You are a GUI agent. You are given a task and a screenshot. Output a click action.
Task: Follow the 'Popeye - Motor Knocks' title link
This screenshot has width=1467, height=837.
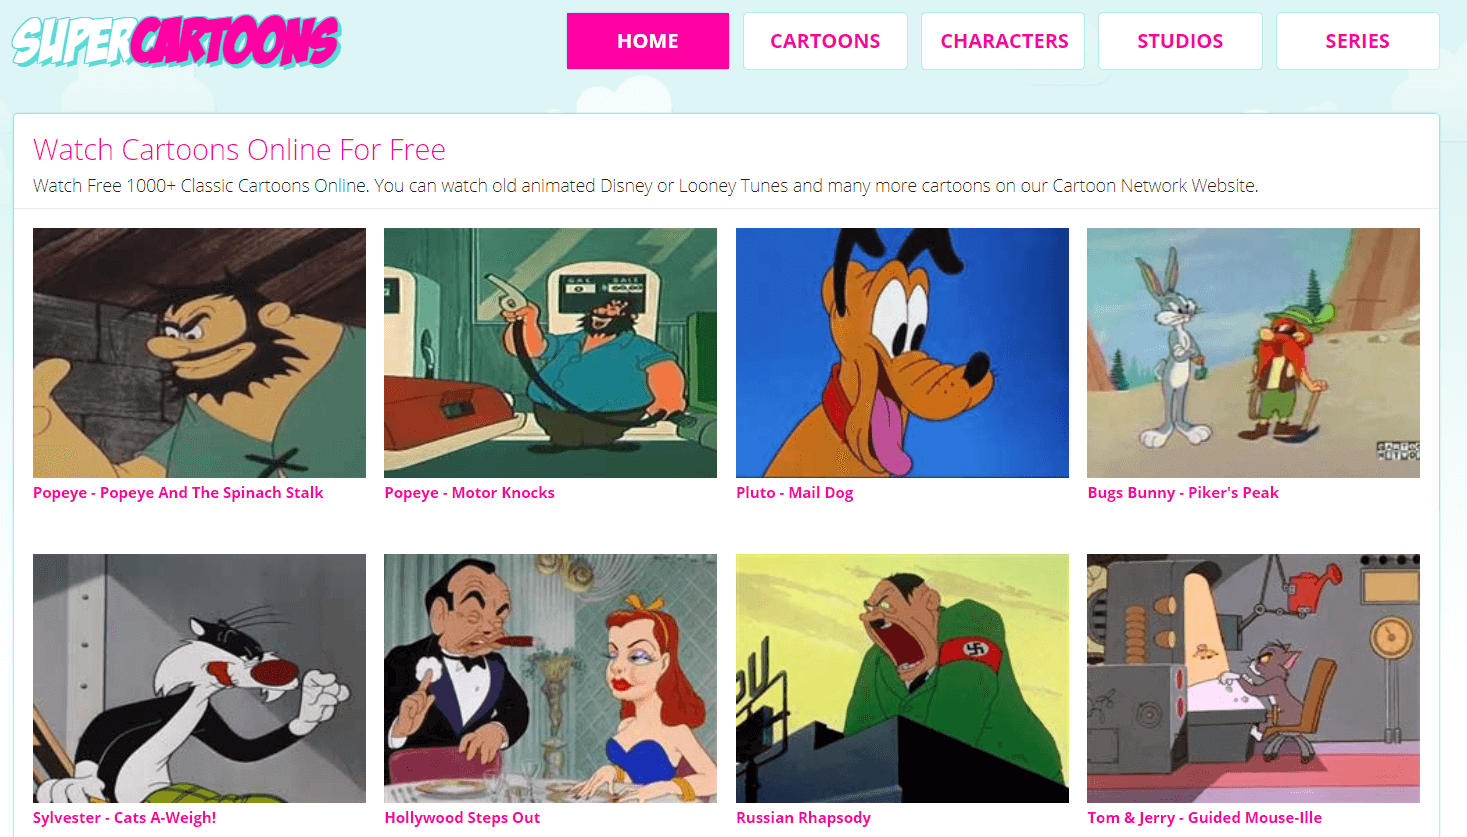[469, 492]
